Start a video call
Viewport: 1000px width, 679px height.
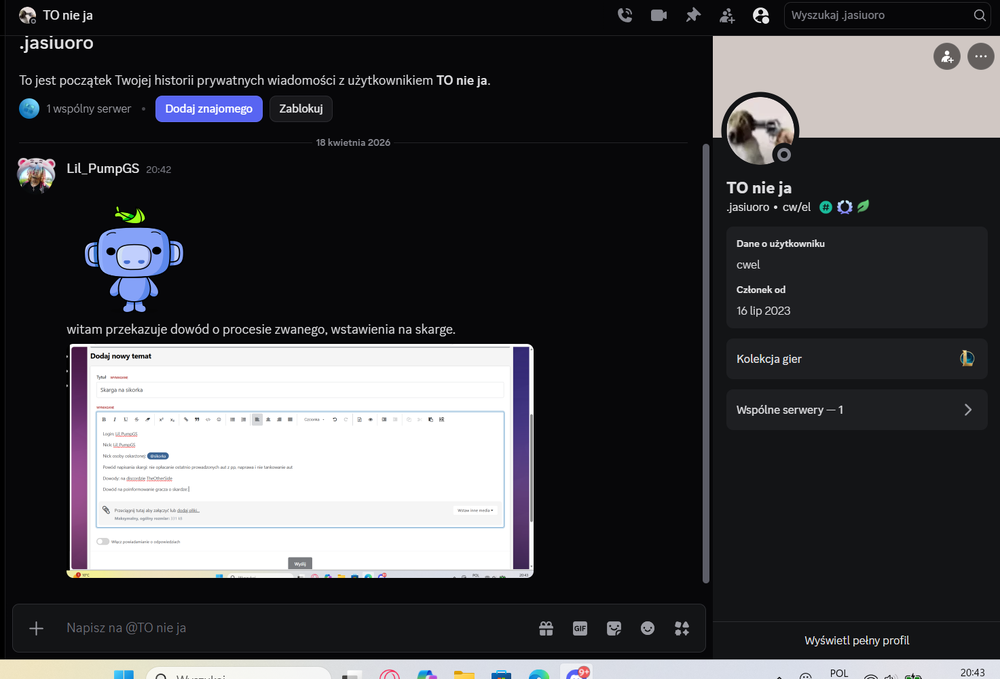click(659, 15)
